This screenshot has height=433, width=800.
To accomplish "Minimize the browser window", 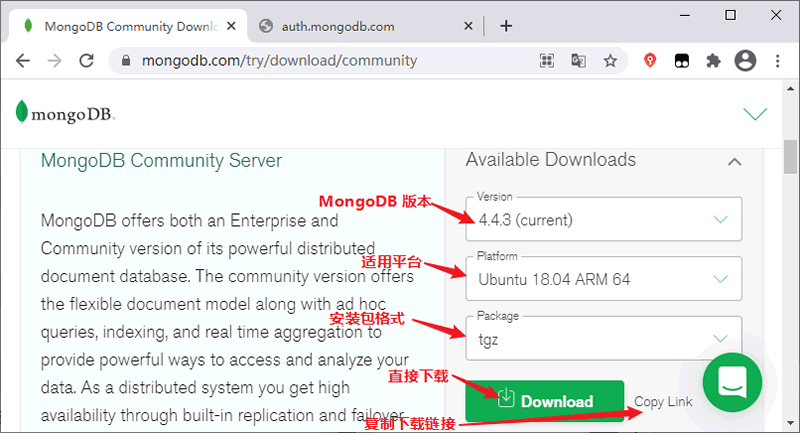I will pyautogui.click(x=685, y=15).
